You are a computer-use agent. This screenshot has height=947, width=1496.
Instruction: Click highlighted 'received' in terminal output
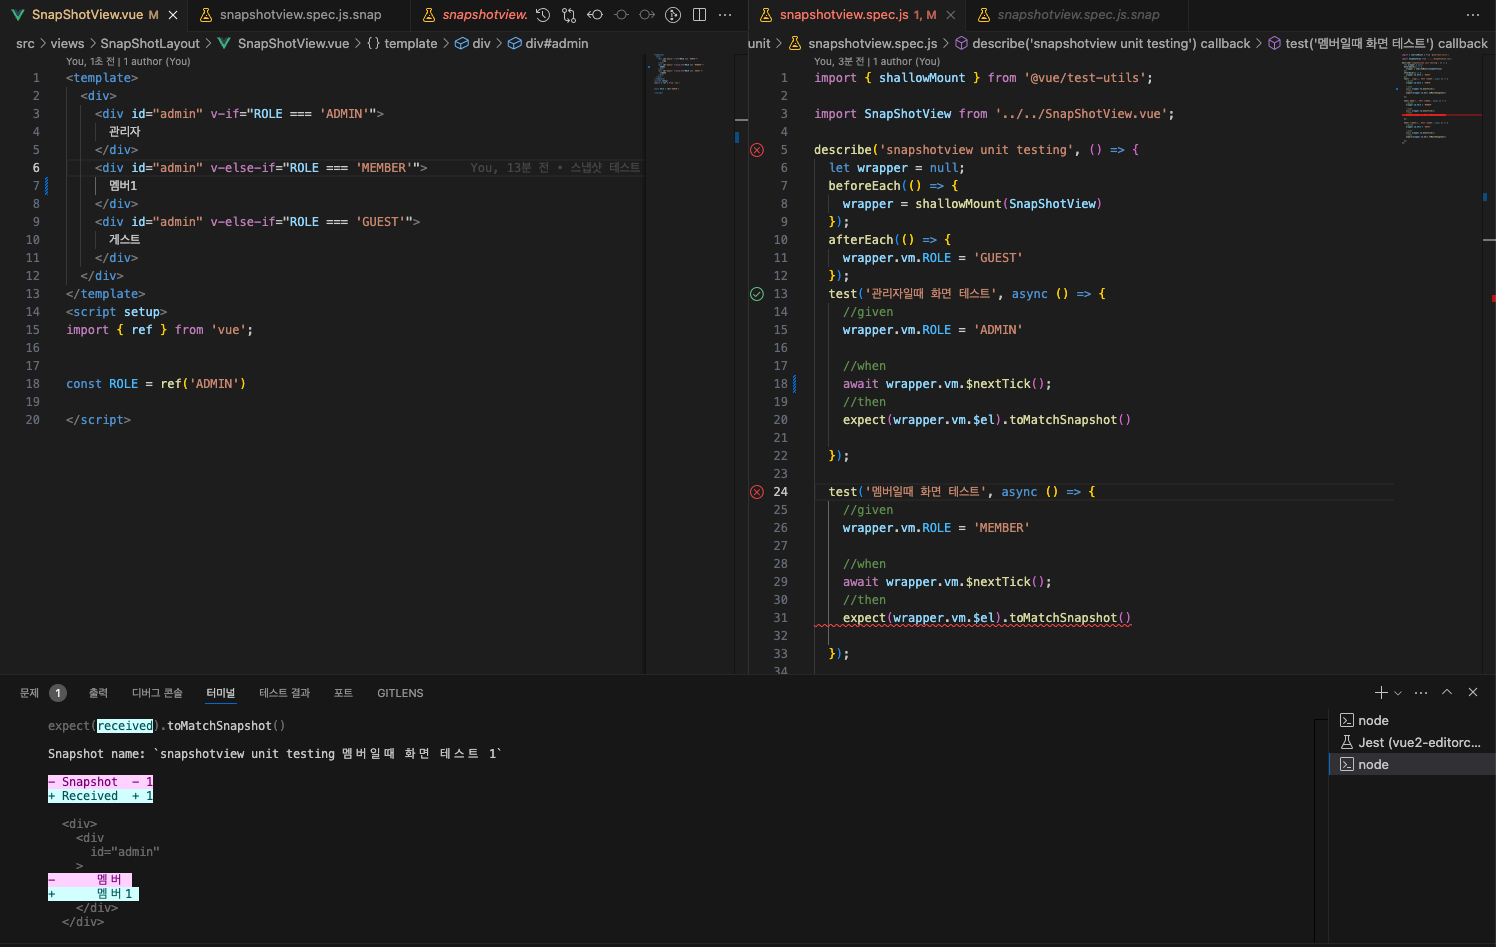tap(125, 726)
